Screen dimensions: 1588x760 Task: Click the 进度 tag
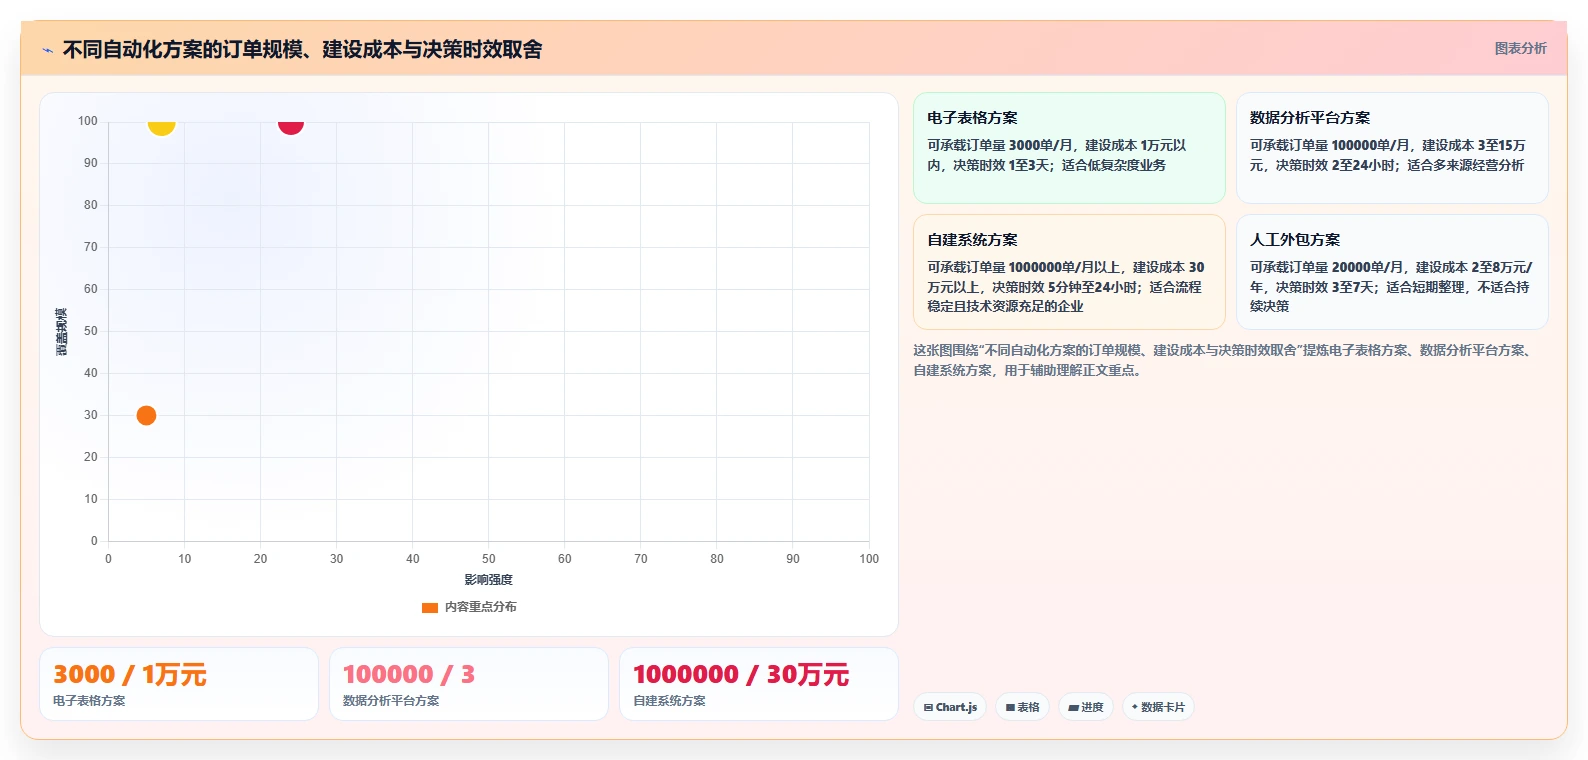(1086, 707)
